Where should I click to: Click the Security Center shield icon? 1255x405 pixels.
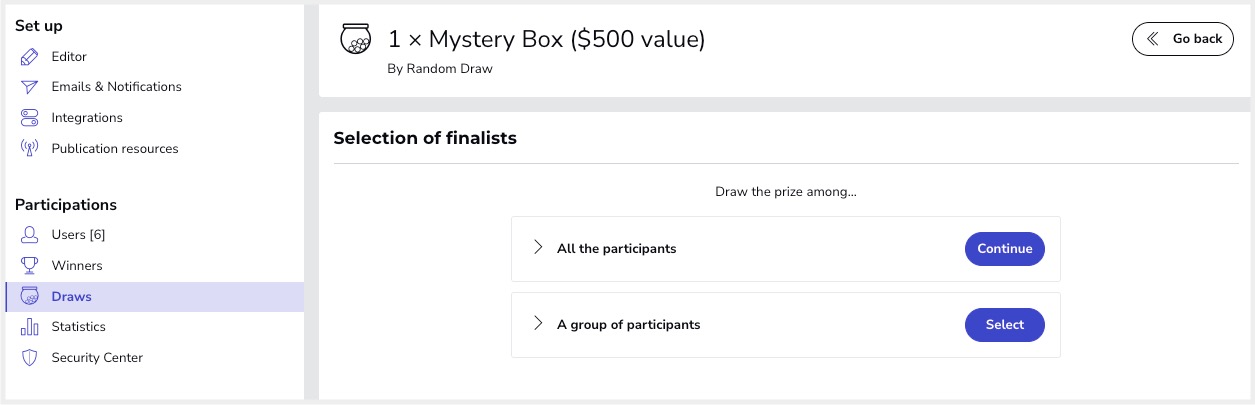[x=30, y=357]
